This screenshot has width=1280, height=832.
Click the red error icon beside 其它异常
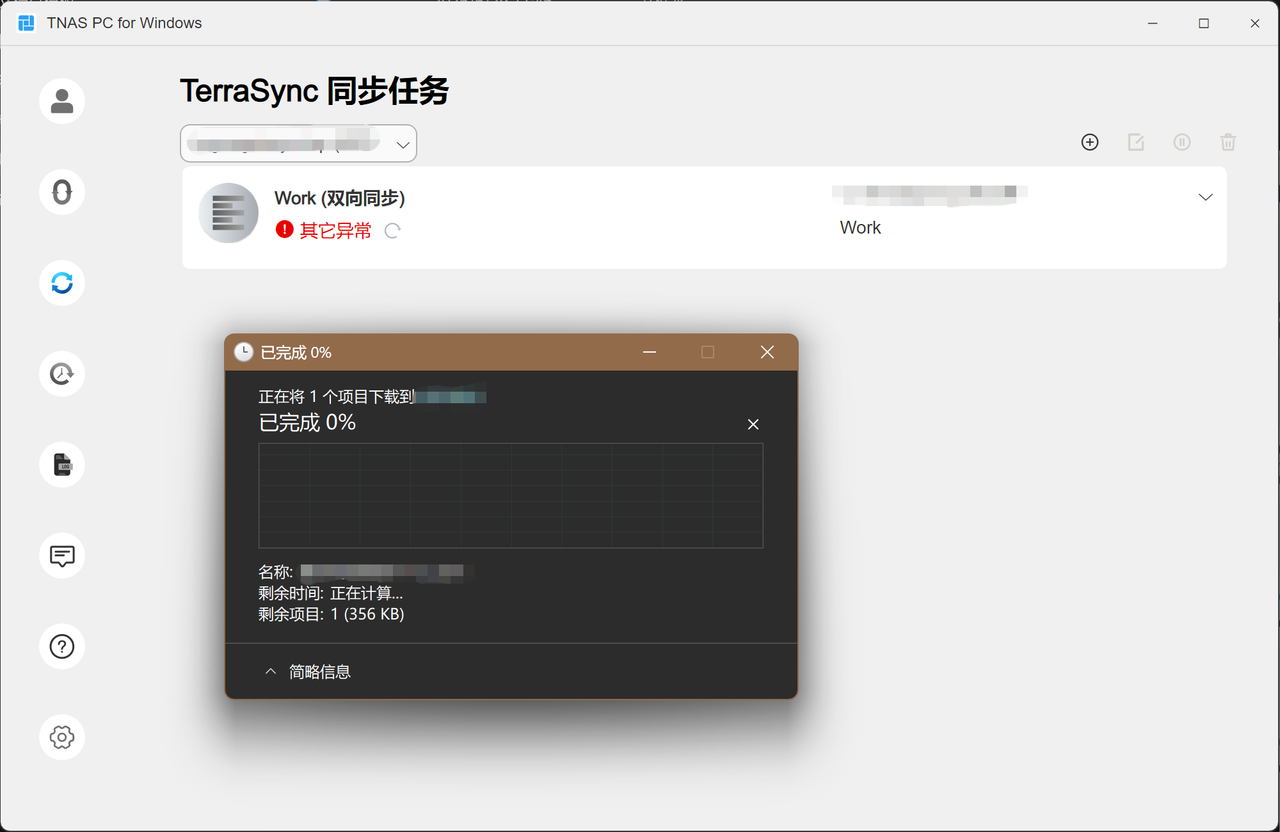(284, 230)
